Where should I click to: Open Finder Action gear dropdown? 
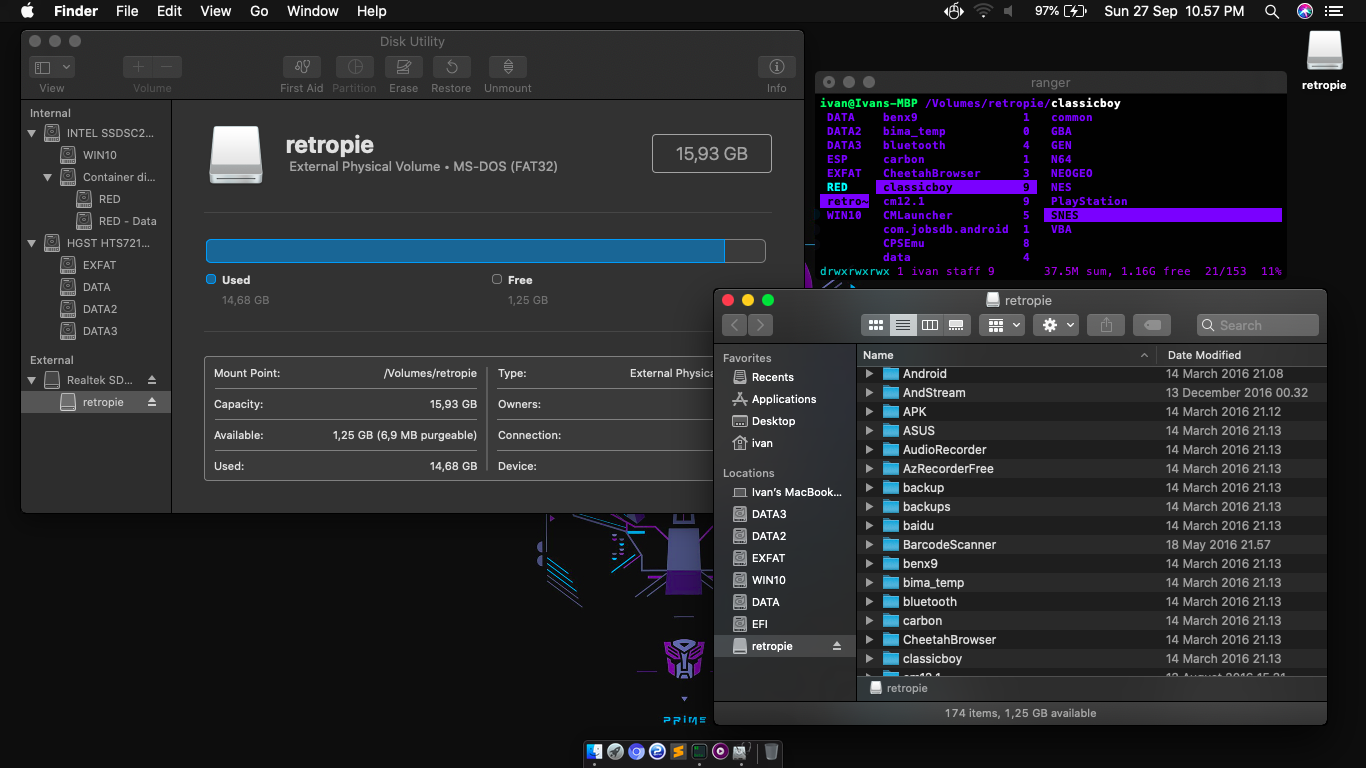tap(1056, 325)
